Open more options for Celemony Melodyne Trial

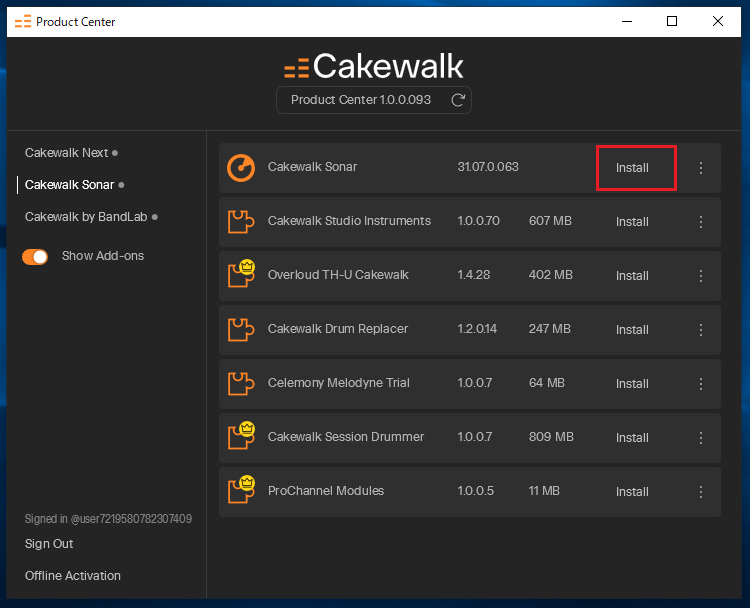click(x=701, y=384)
